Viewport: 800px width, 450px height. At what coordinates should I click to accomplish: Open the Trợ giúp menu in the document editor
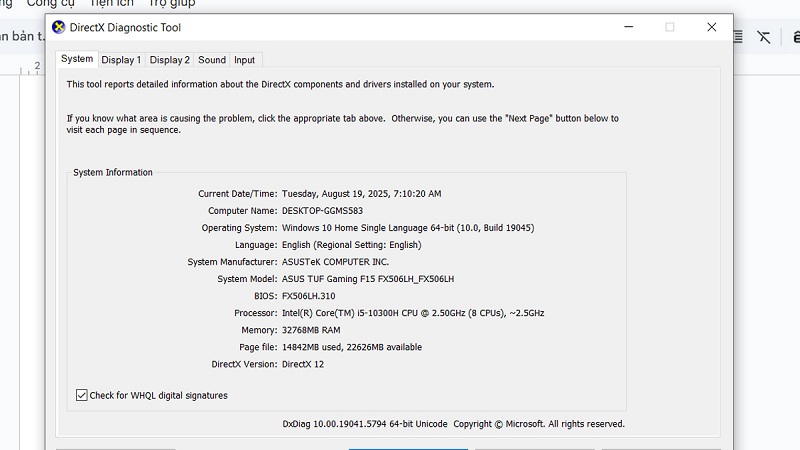171,3
